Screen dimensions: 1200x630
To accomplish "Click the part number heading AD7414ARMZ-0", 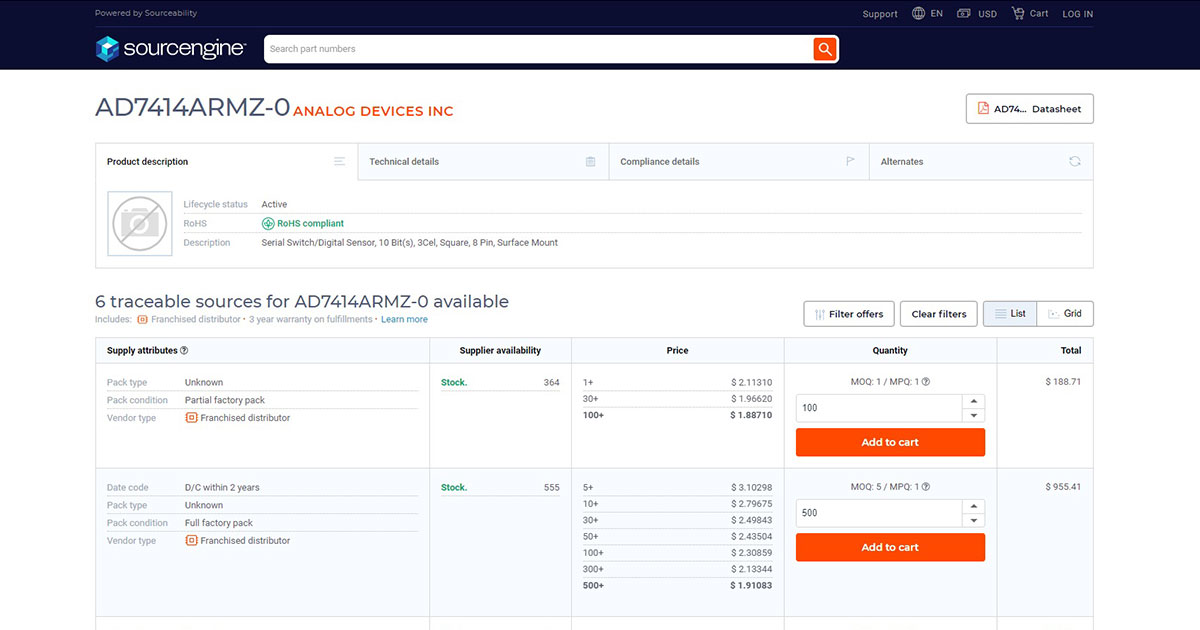I will [x=192, y=107].
